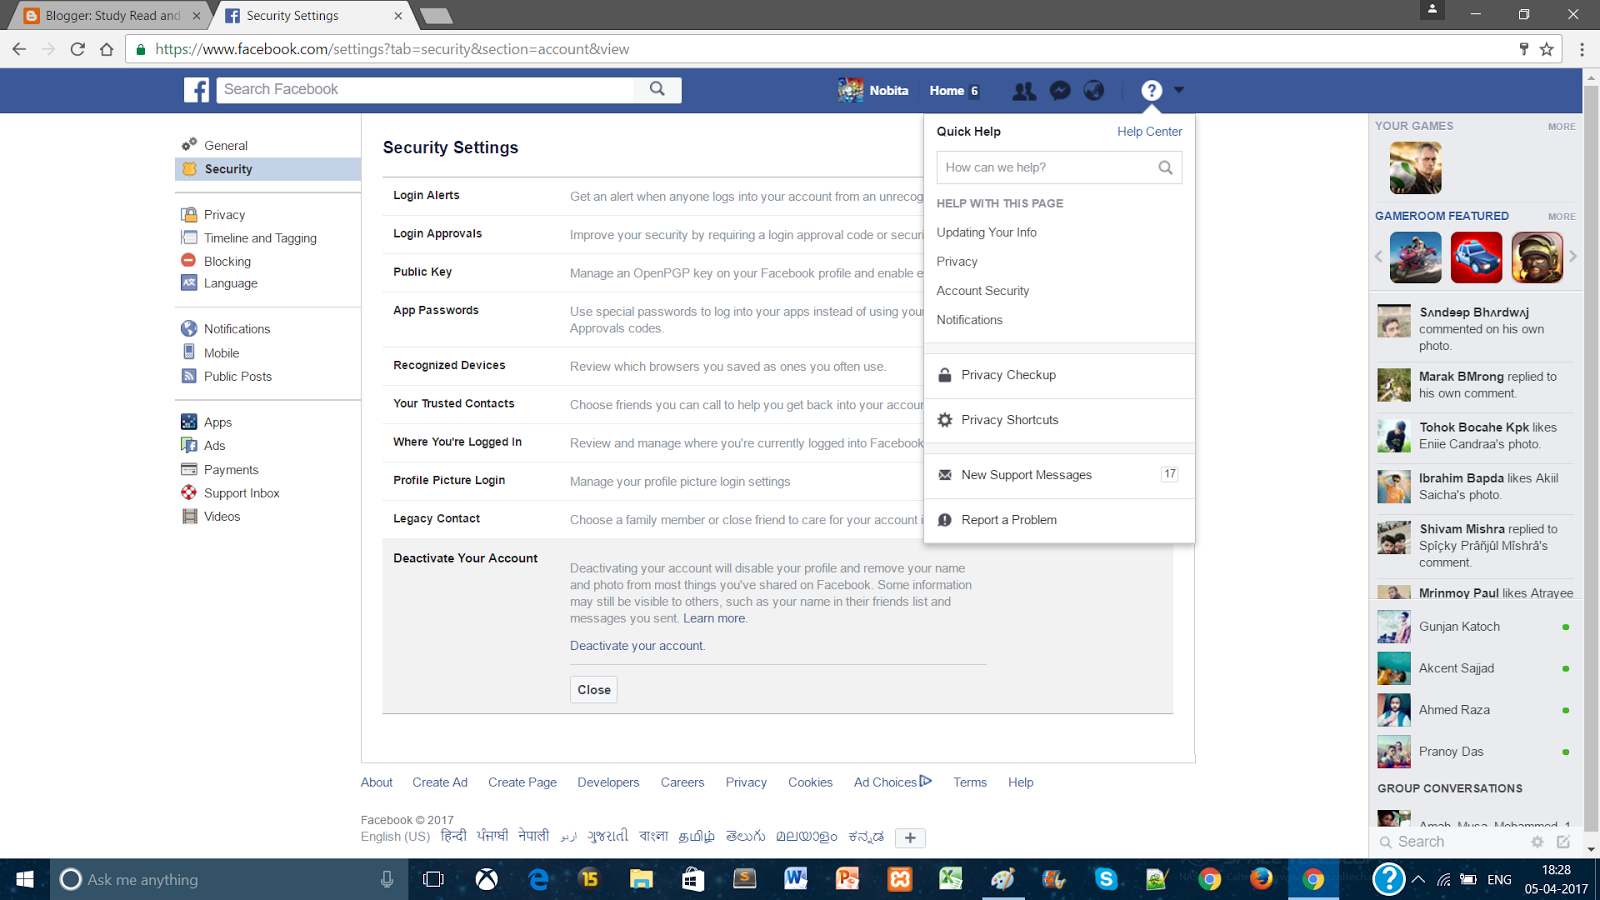The image size is (1600, 900).
Task: Bookmark this page with the star
Action: (x=1547, y=49)
